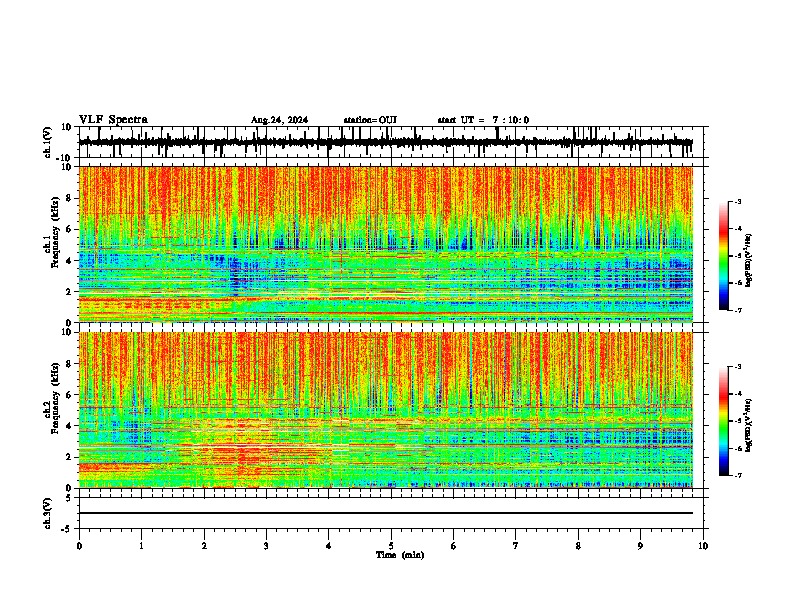Viewport: 792px width, 612px height.
Task: Click the ch.1 color bar log(PSD) label
Action: click(748, 261)
